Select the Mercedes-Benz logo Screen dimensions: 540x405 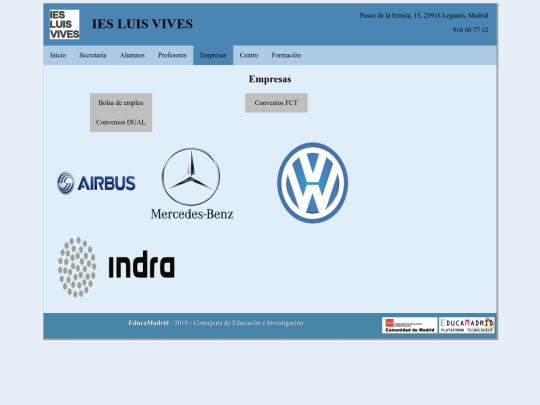pos(192,184)
